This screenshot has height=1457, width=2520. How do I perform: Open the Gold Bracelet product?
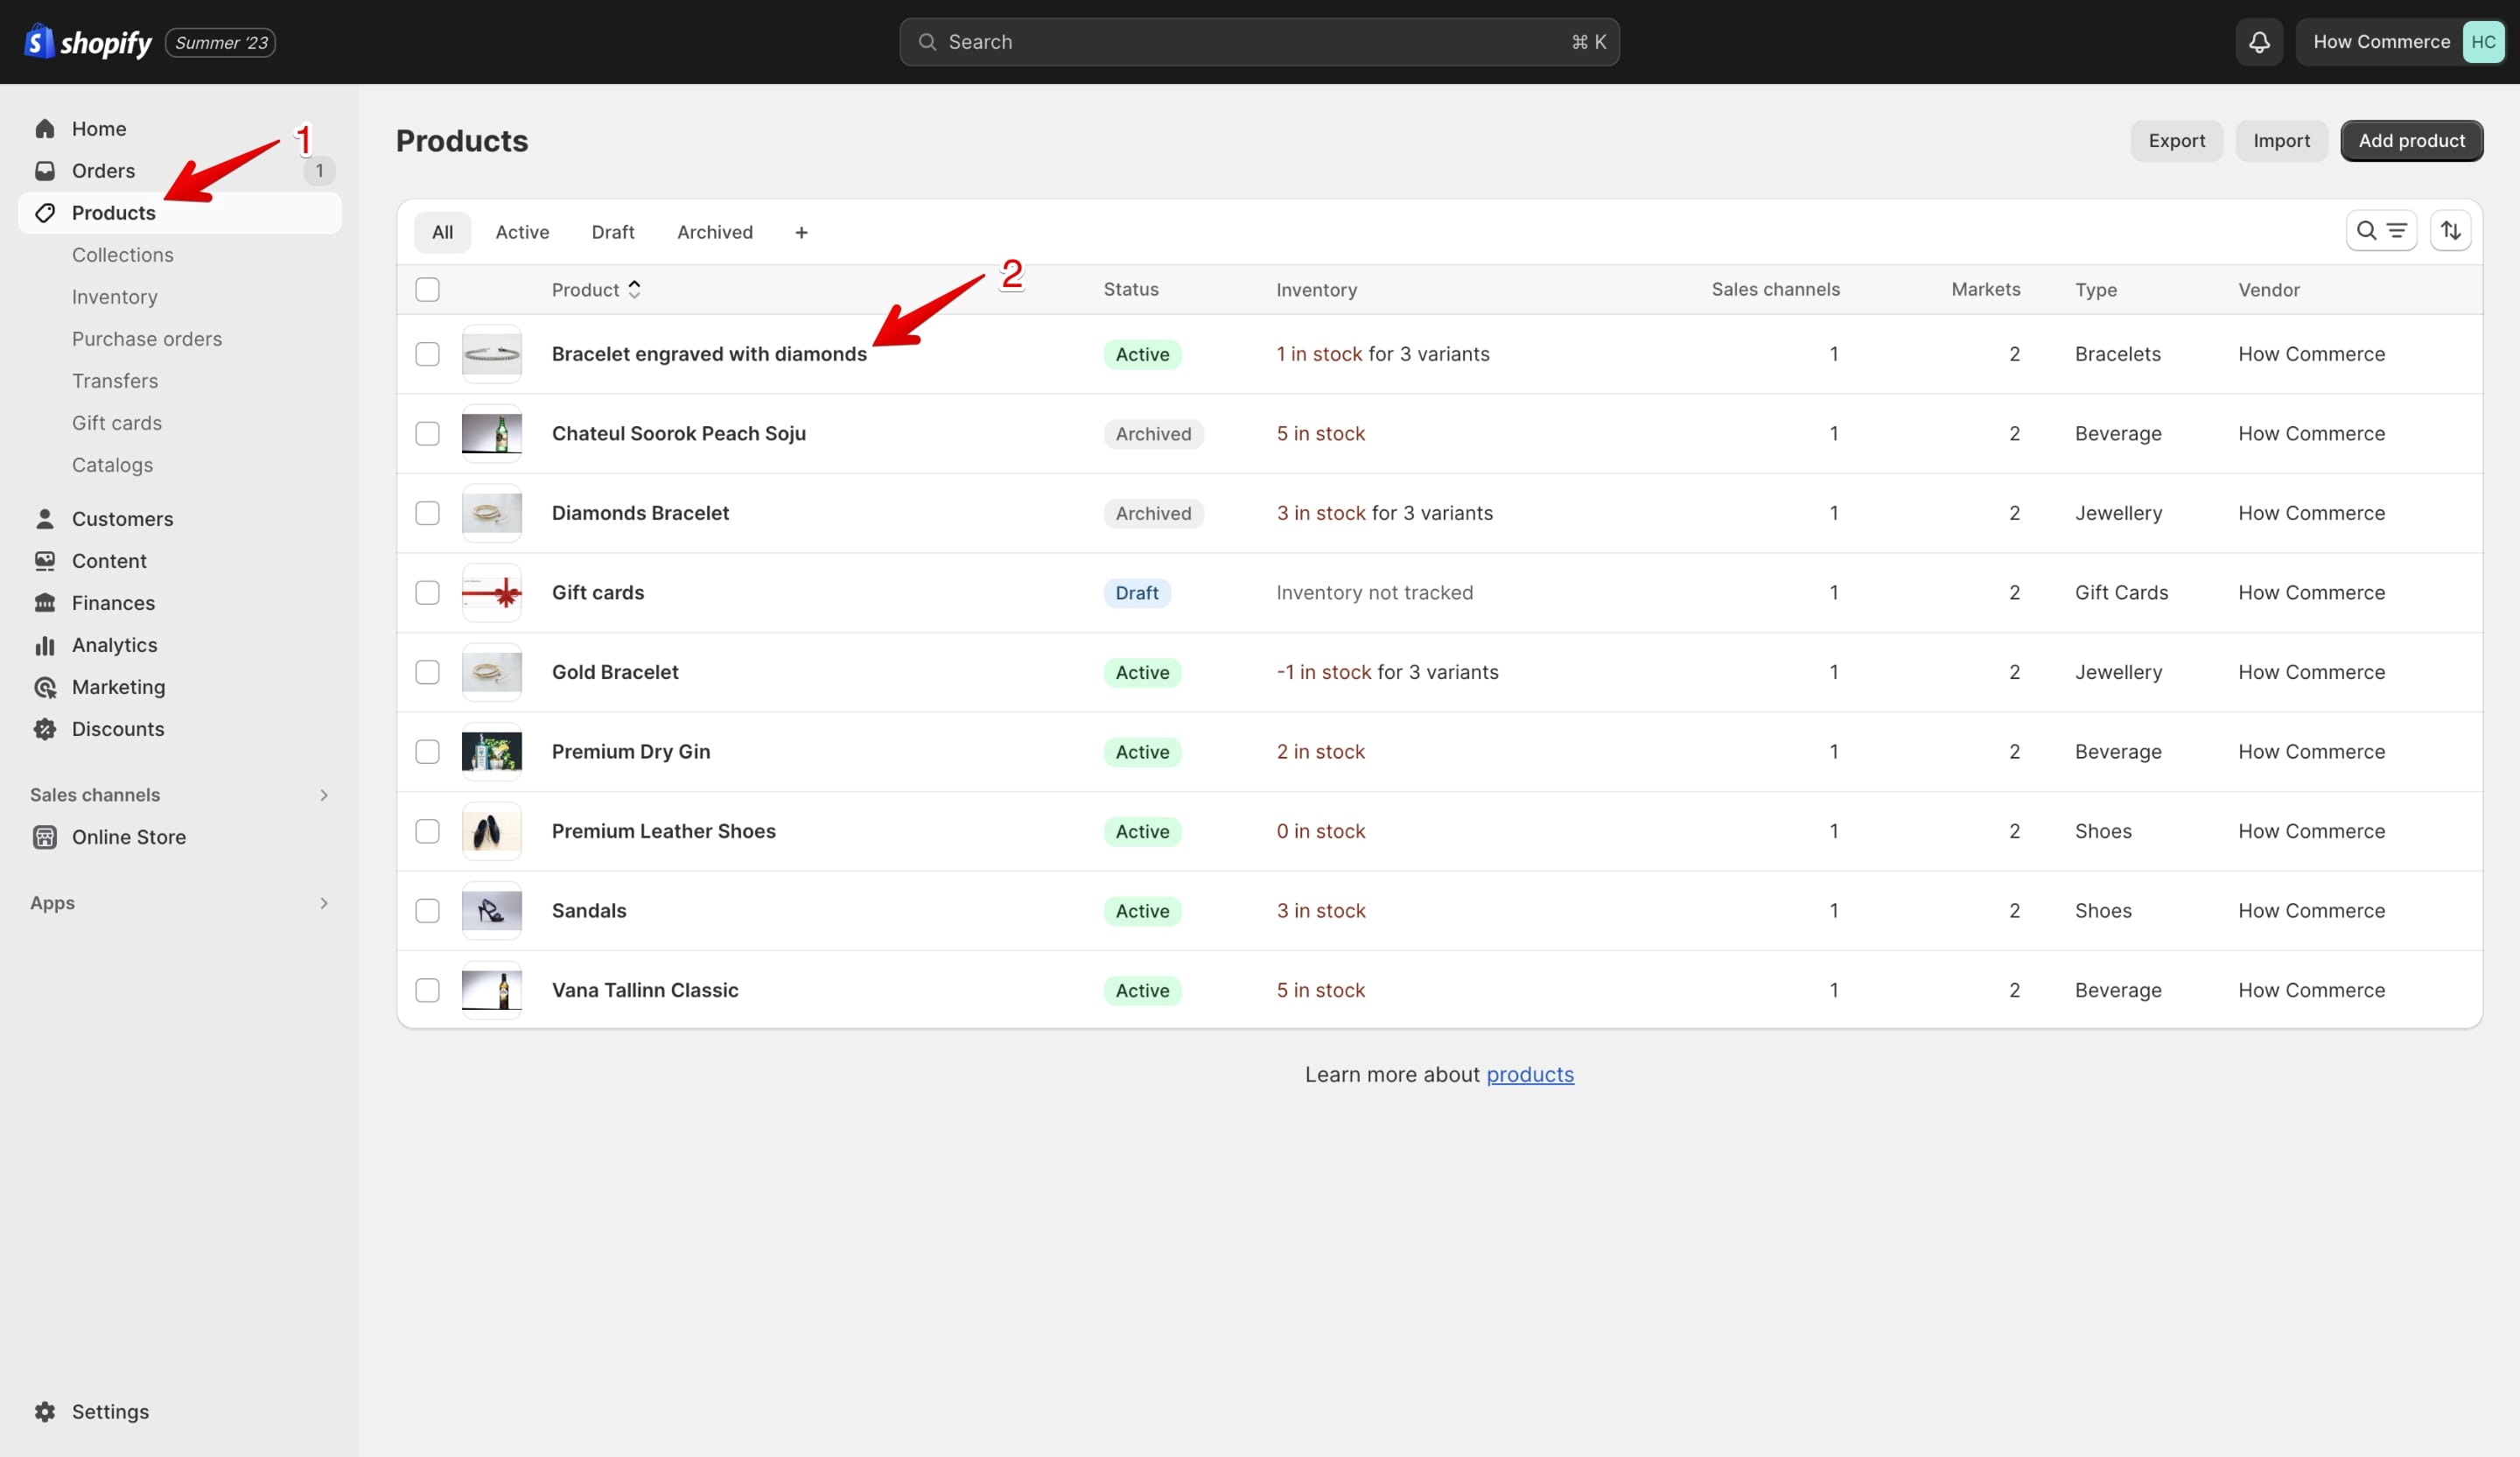(x=615, y=672)
